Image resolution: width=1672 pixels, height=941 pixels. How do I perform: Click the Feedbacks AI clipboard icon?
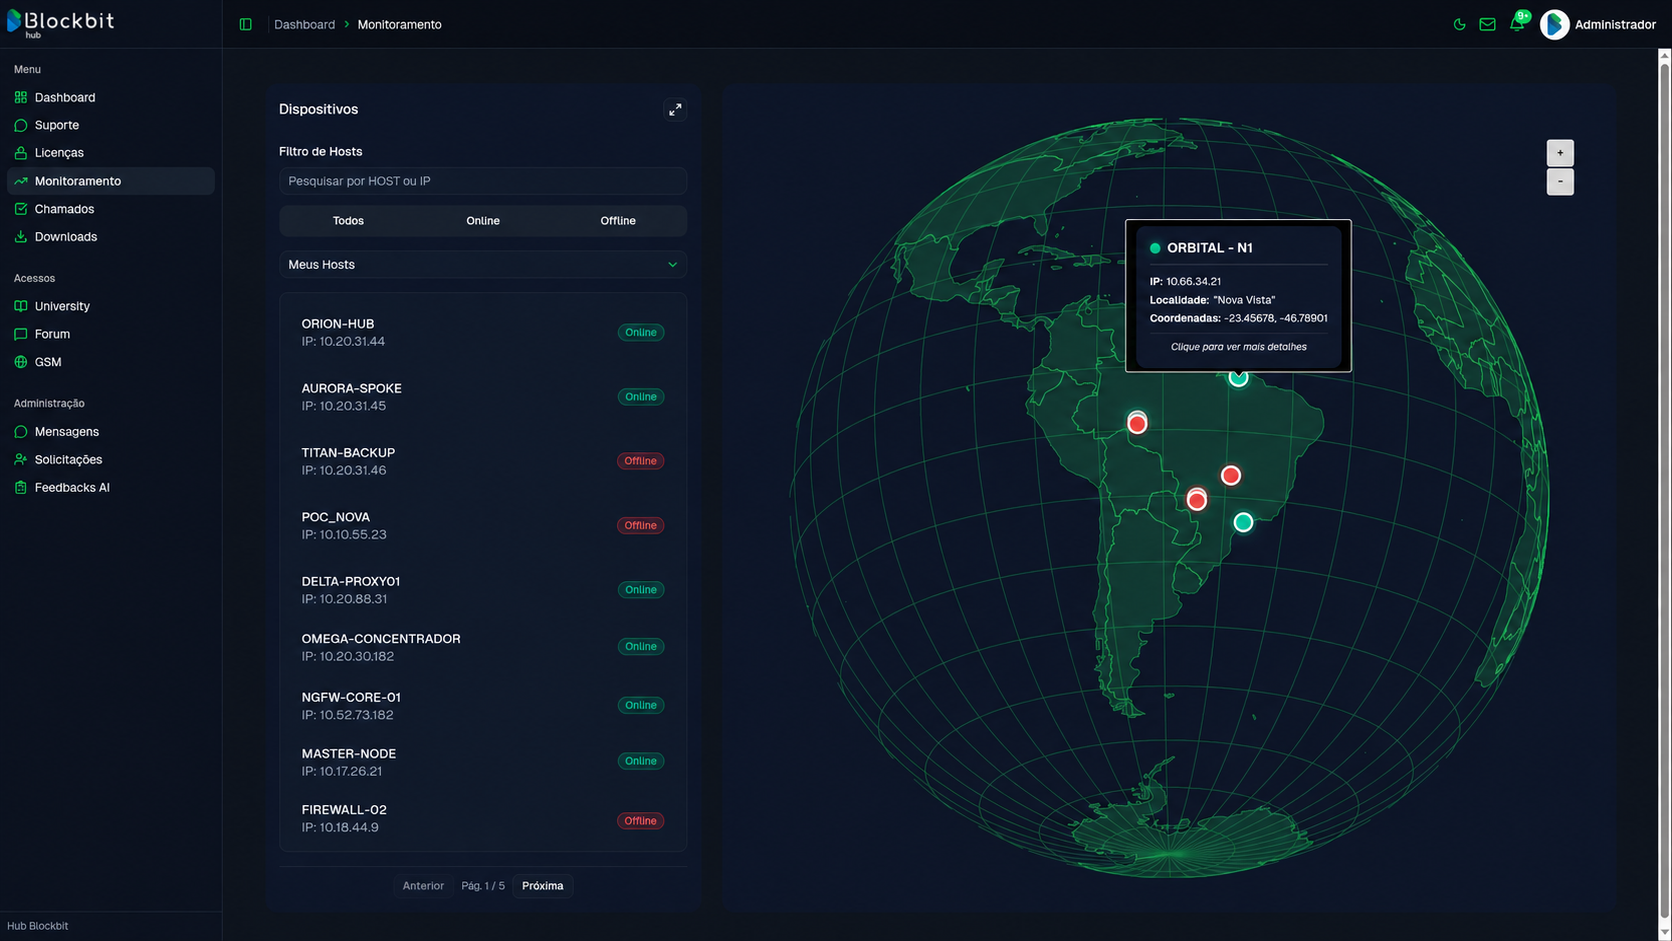pyautogui.click(x=21, y=488)
